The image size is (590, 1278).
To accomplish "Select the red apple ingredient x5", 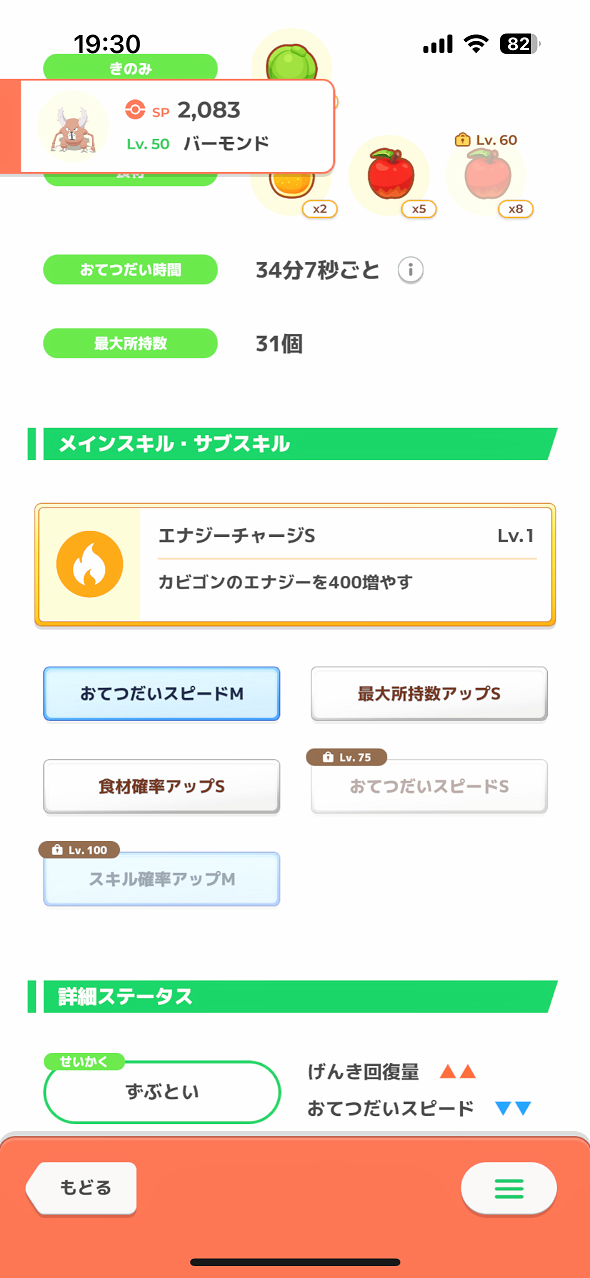I will click(389, 177).
